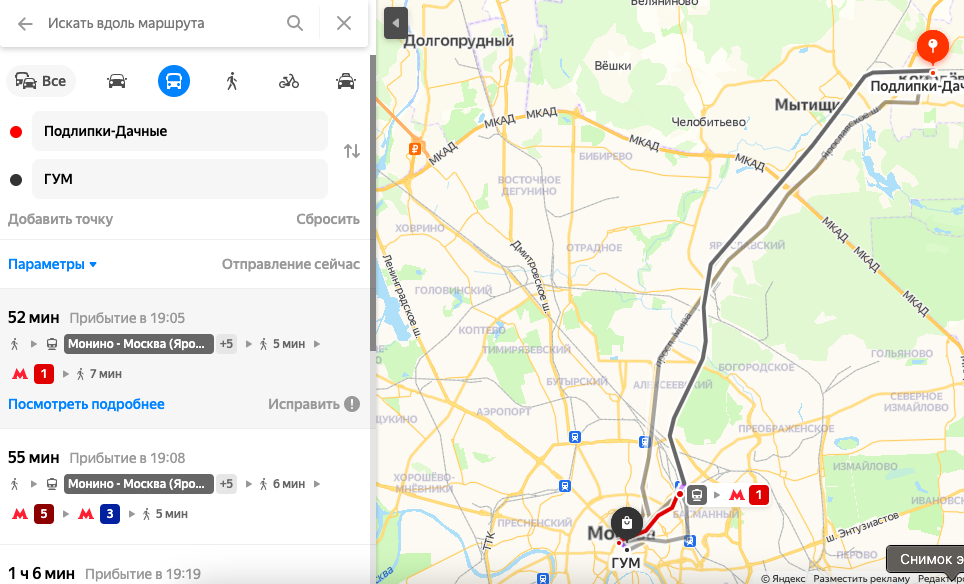Click the magnifier search icon
This screenshot has width=964, height=584.
tap(295, 23)
